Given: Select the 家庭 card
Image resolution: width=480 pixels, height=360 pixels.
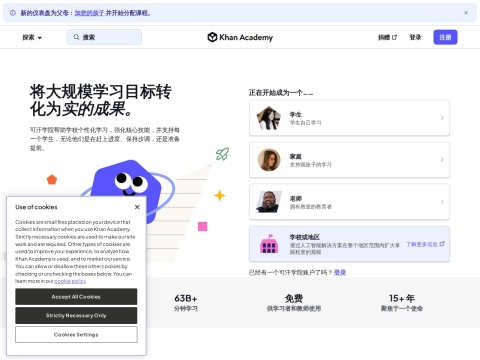Looking at the screenshot, I should coord(349,160).
